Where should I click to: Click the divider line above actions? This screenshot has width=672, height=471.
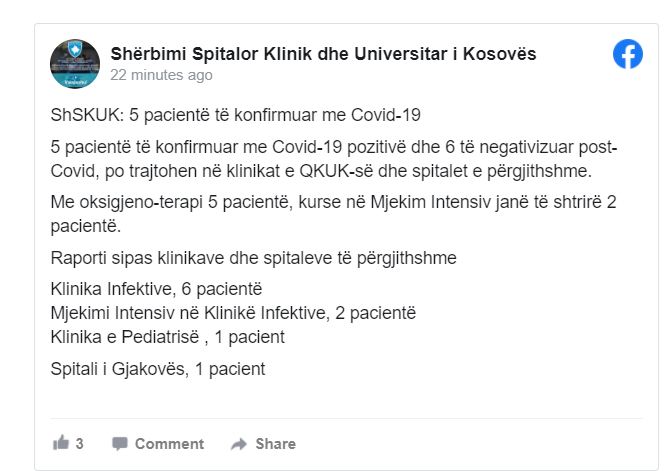coord(346,418)
